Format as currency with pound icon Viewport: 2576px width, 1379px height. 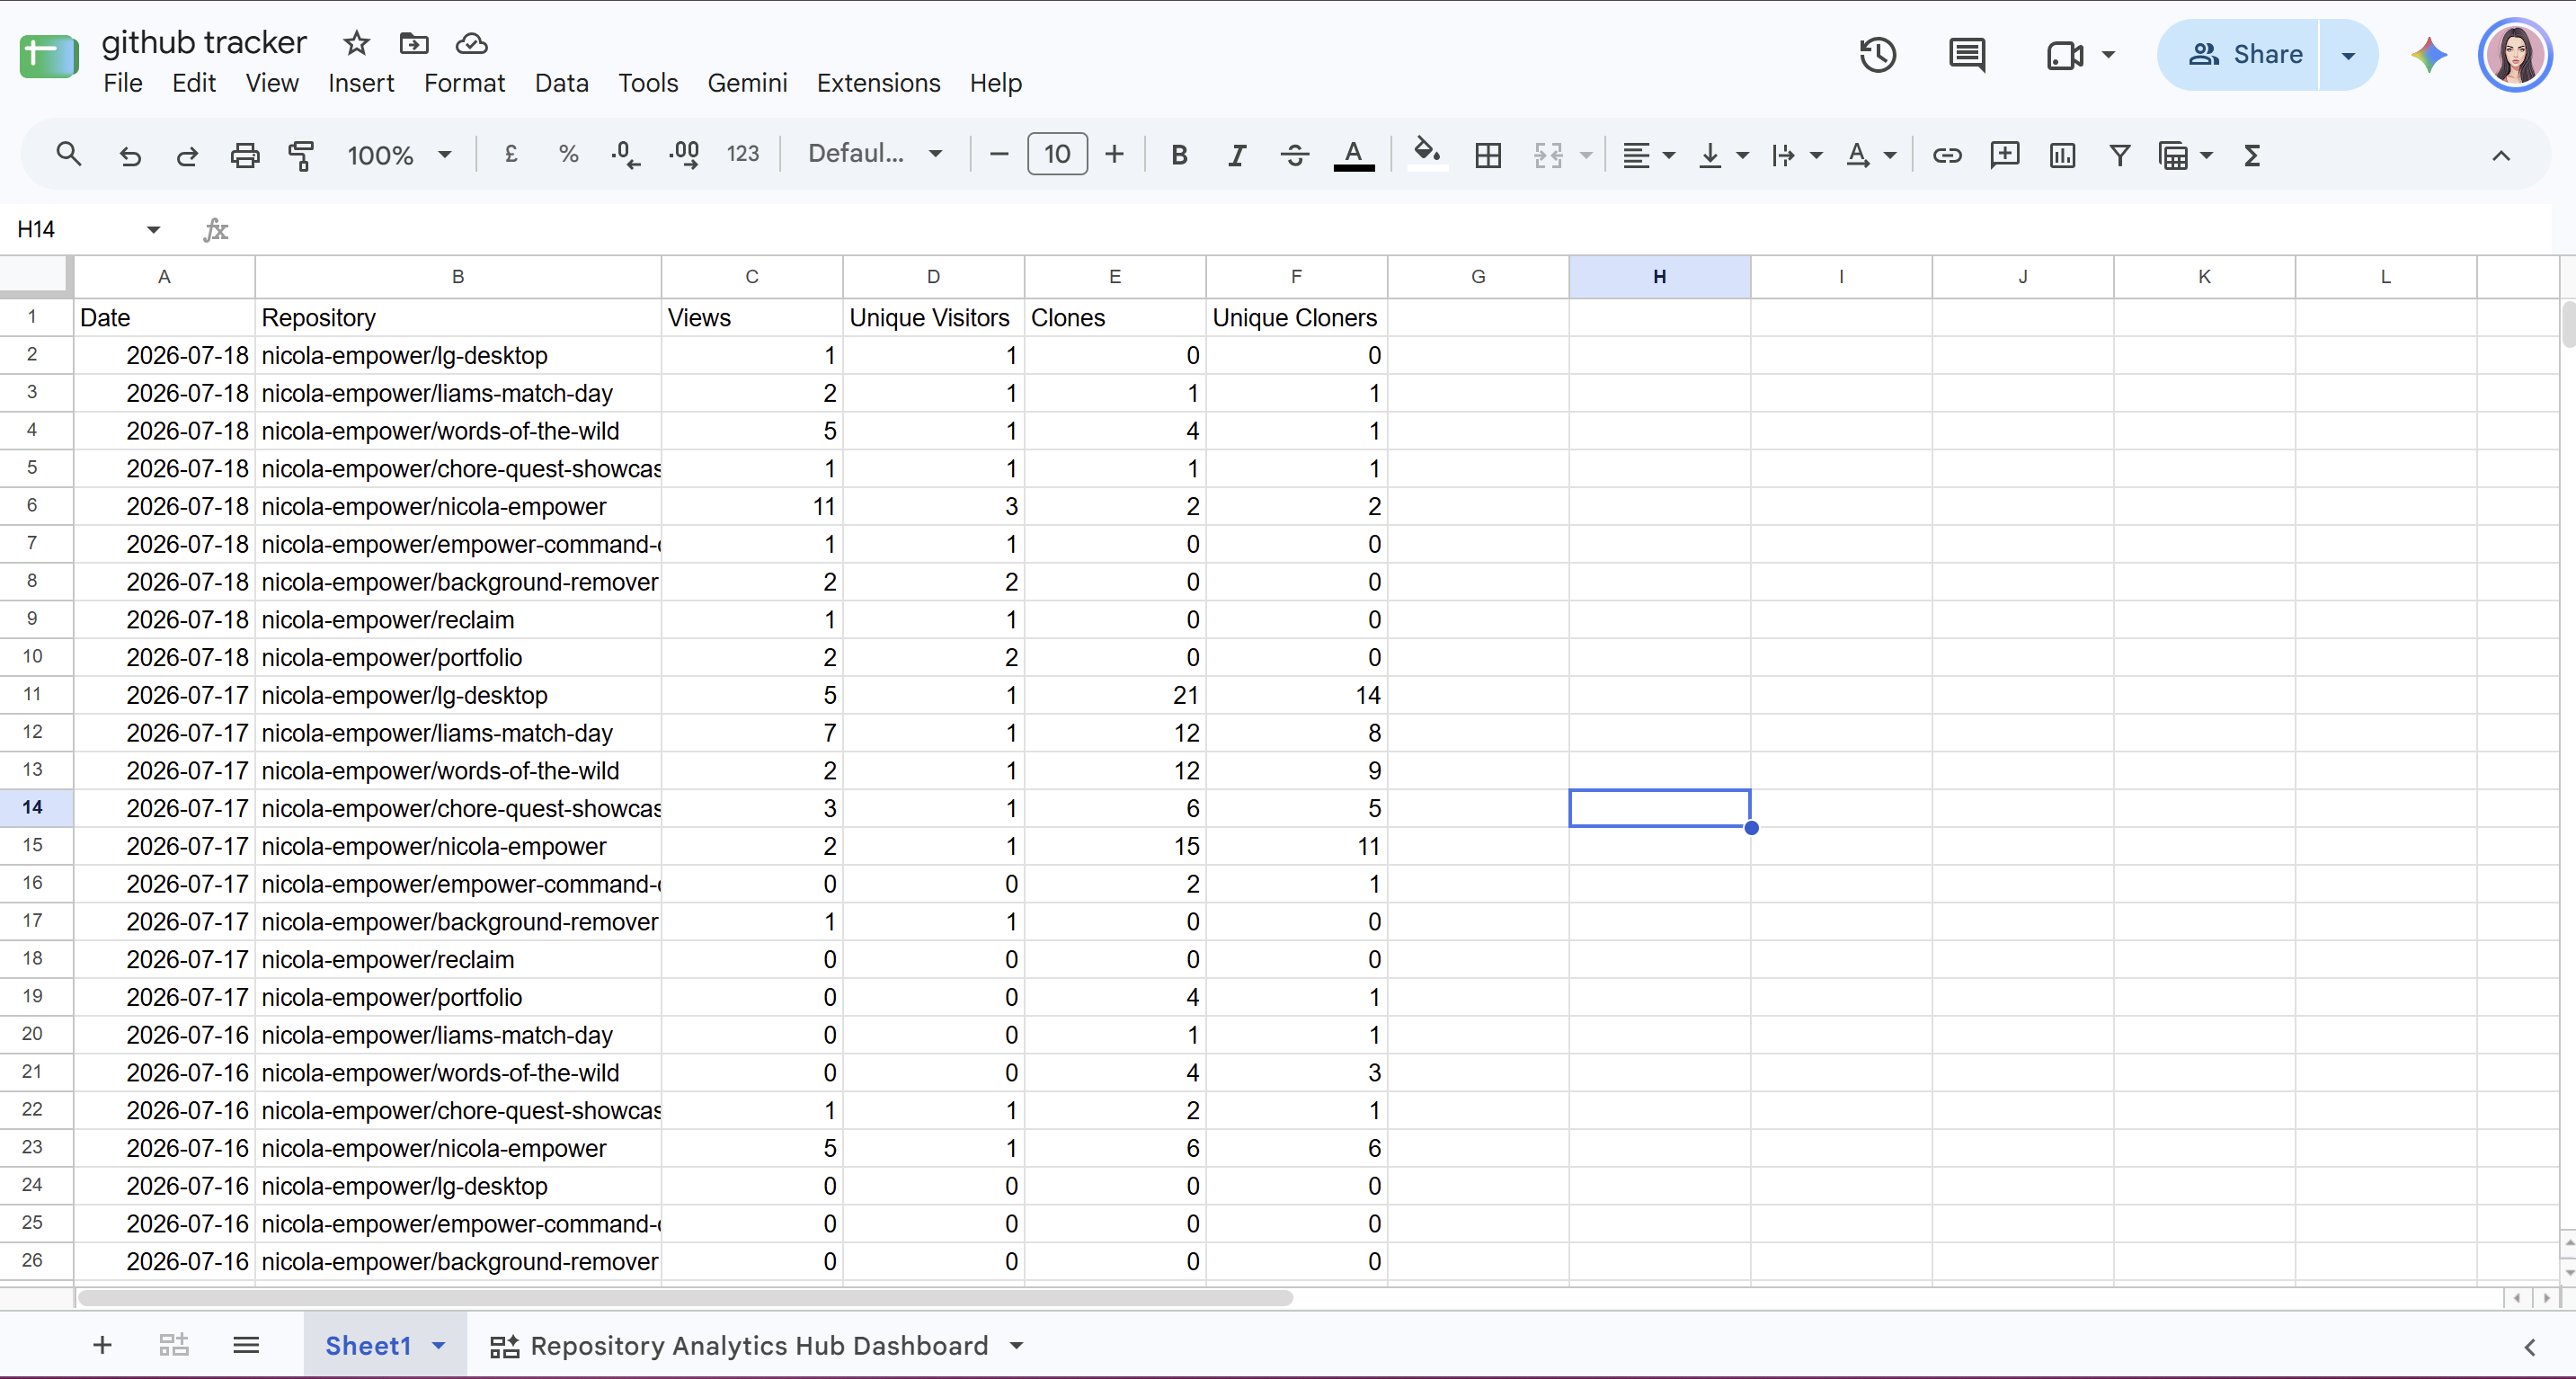(511, 154)
